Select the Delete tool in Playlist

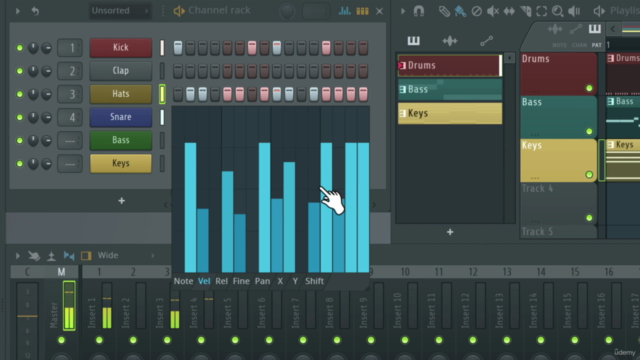[x=476, y=11]
